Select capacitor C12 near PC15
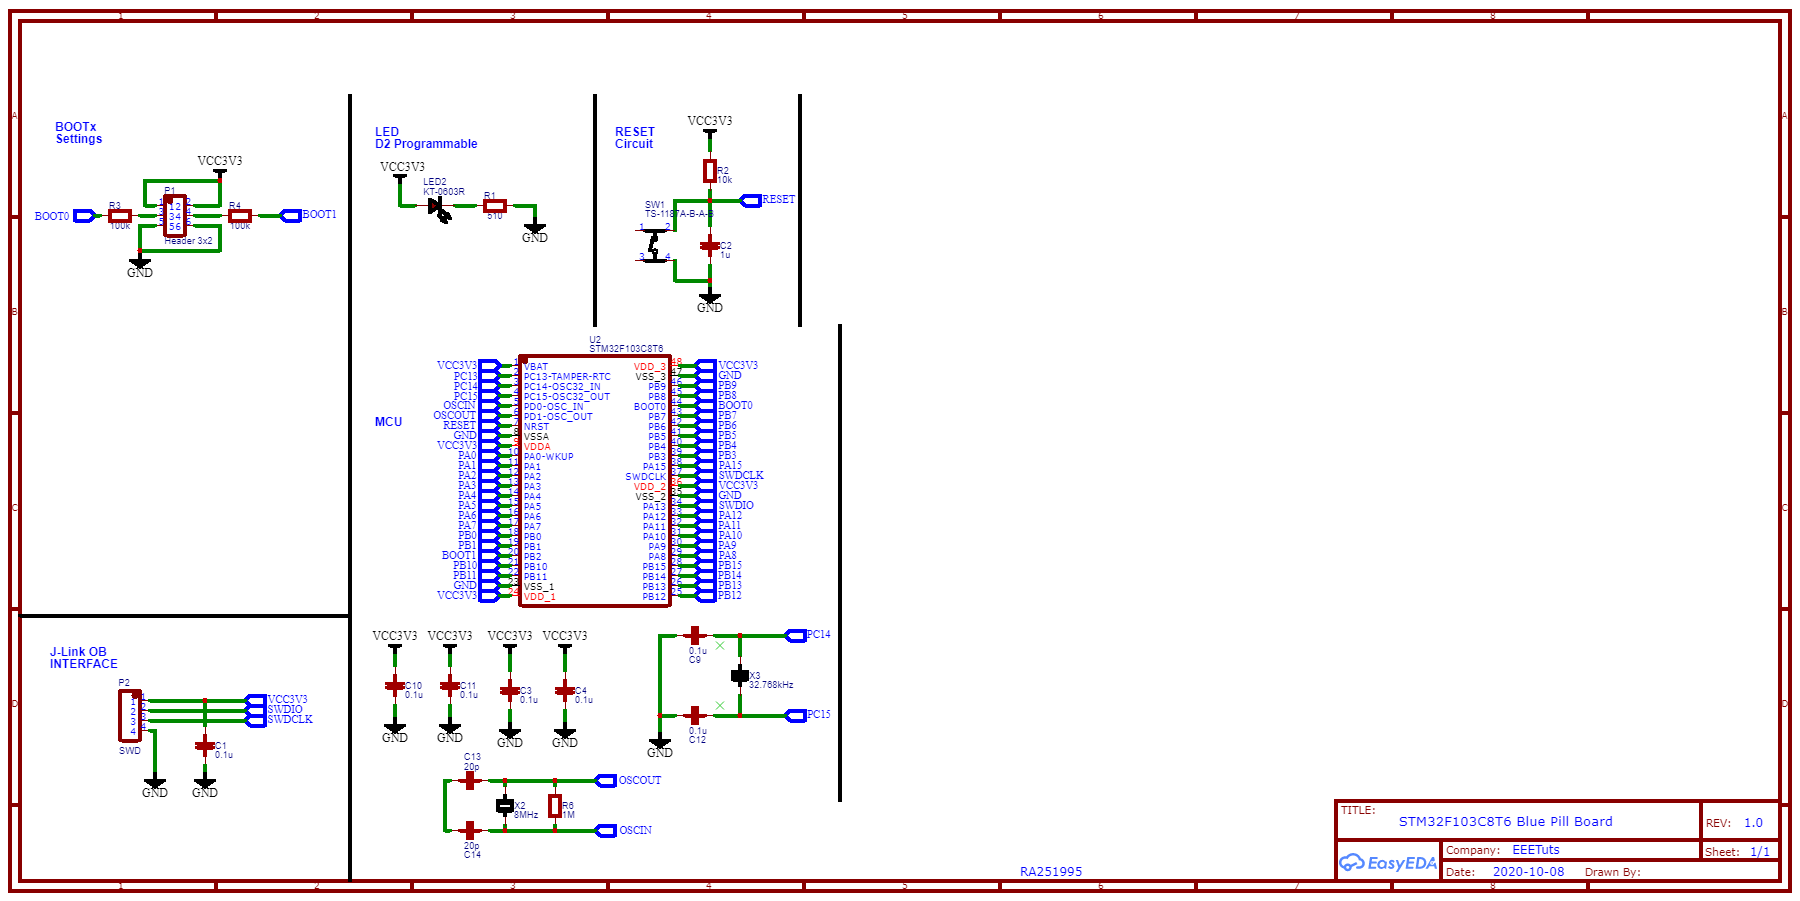The width and height of the screenshot is (1800, 901). (695, 716)
